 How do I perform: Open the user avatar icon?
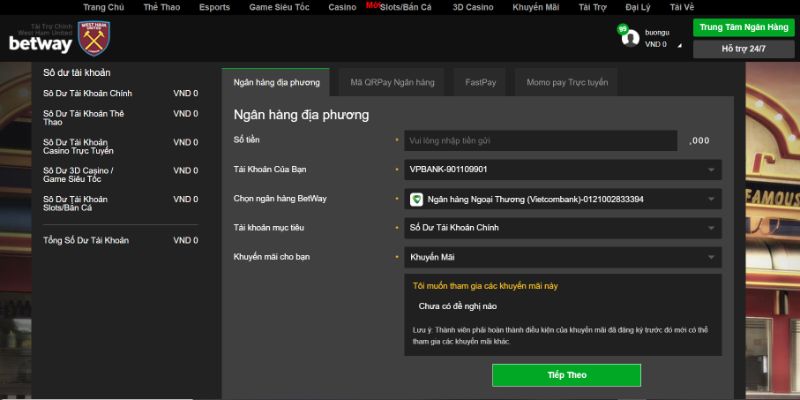click(631, 38)
